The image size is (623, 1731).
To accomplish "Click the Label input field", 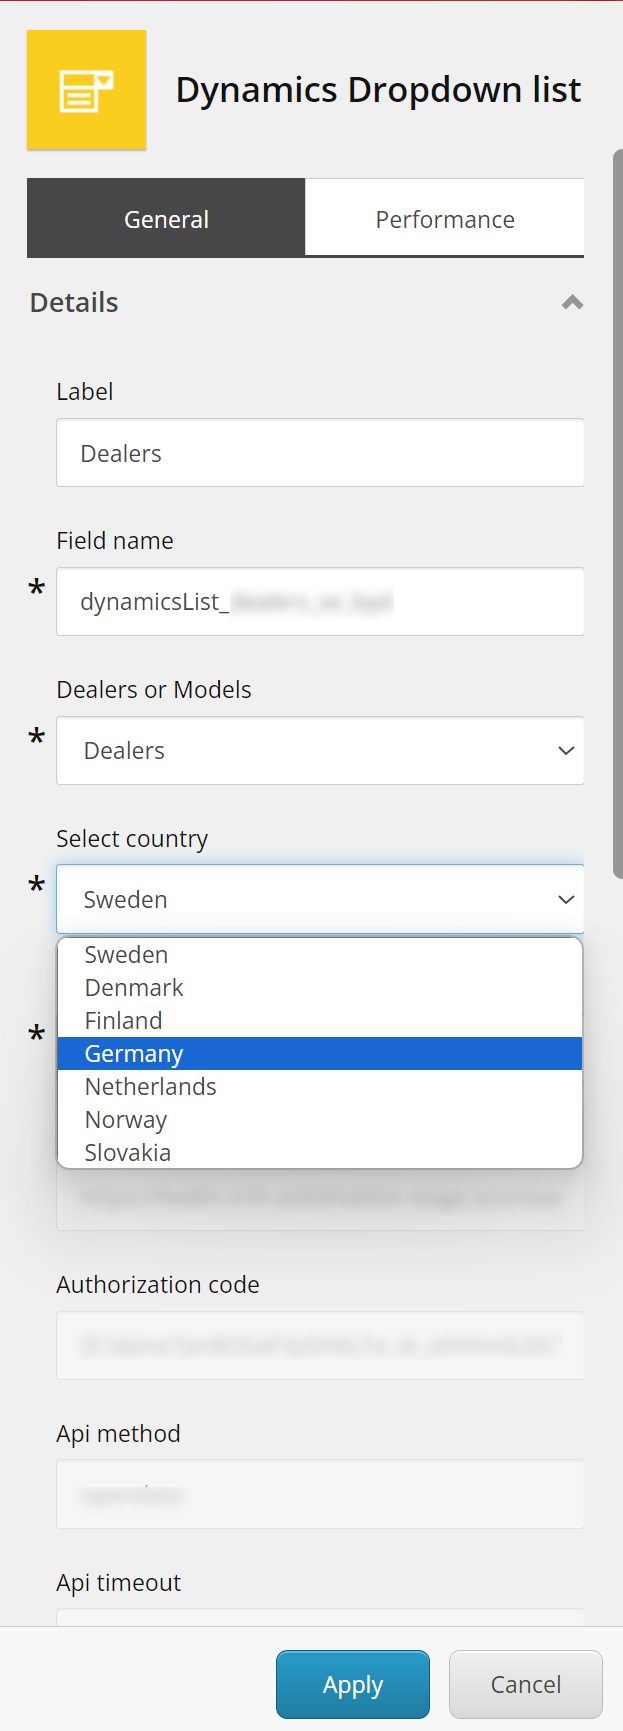I will (320, 453).
